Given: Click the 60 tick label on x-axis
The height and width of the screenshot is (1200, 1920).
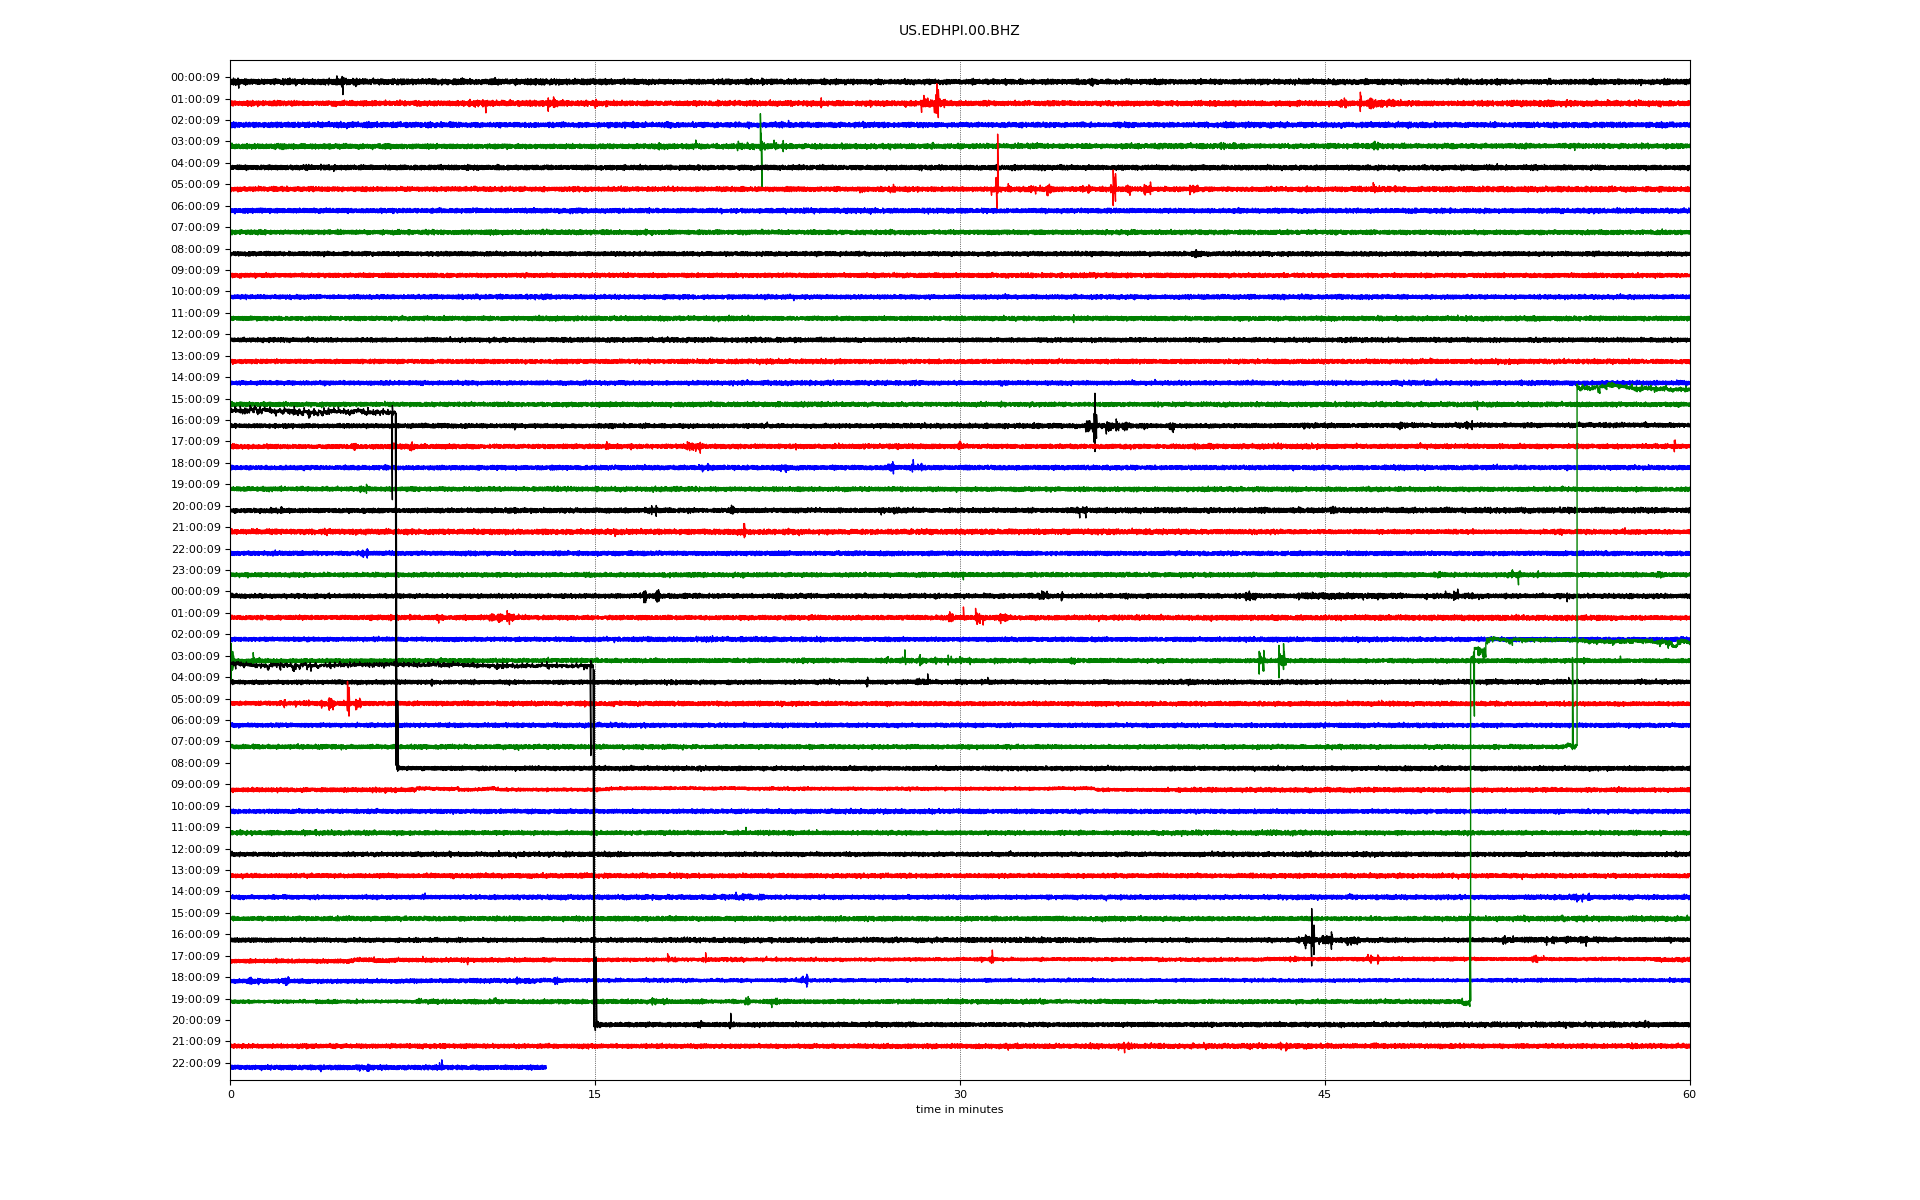Looking at the screenshot, I should (1688, 1094).
